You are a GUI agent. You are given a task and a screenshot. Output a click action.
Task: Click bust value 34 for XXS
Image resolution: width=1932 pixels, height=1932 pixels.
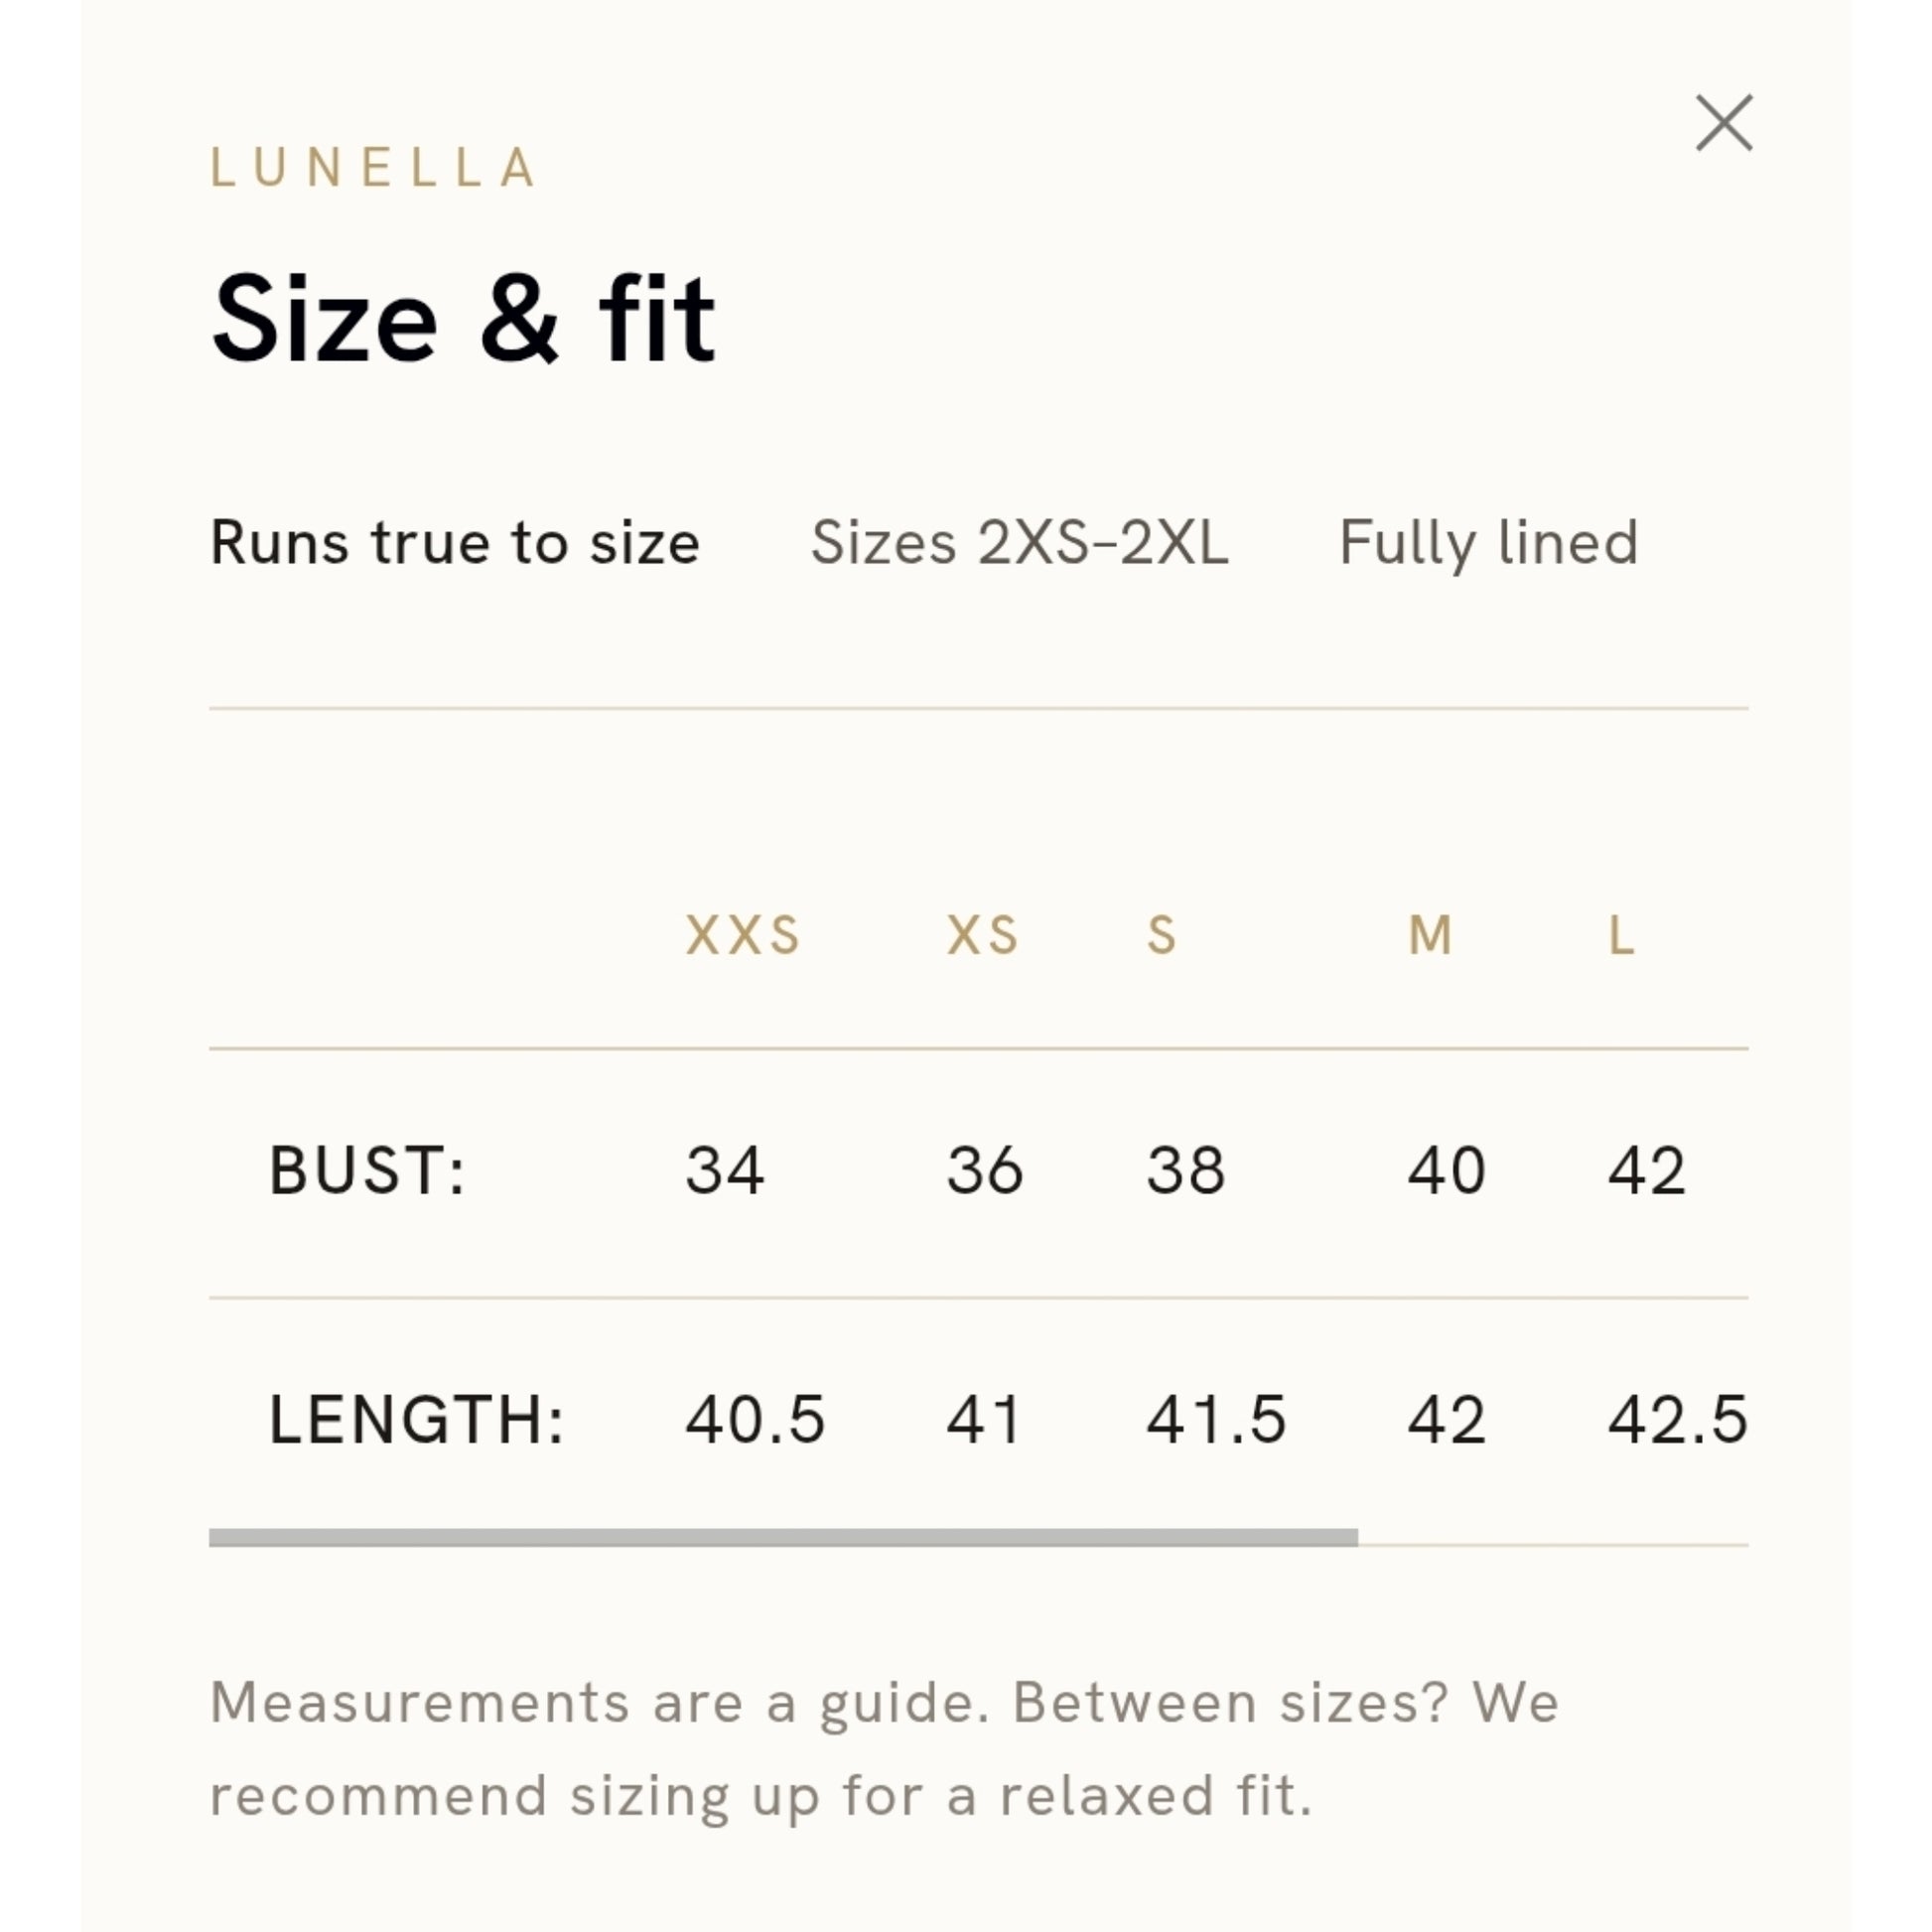pyautogui.click(x=725, y=1170)
